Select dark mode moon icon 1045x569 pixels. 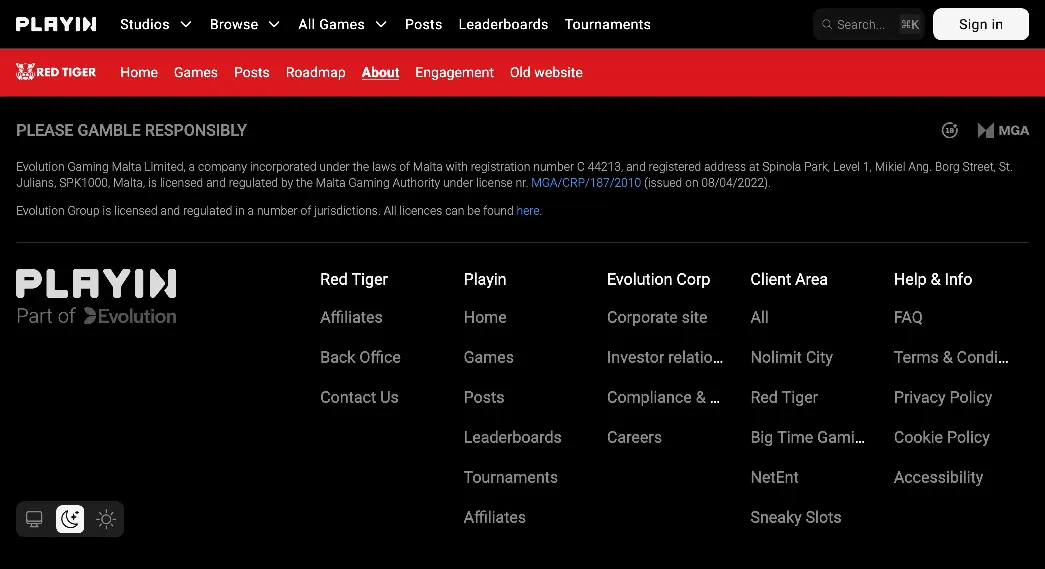point(70,519)
